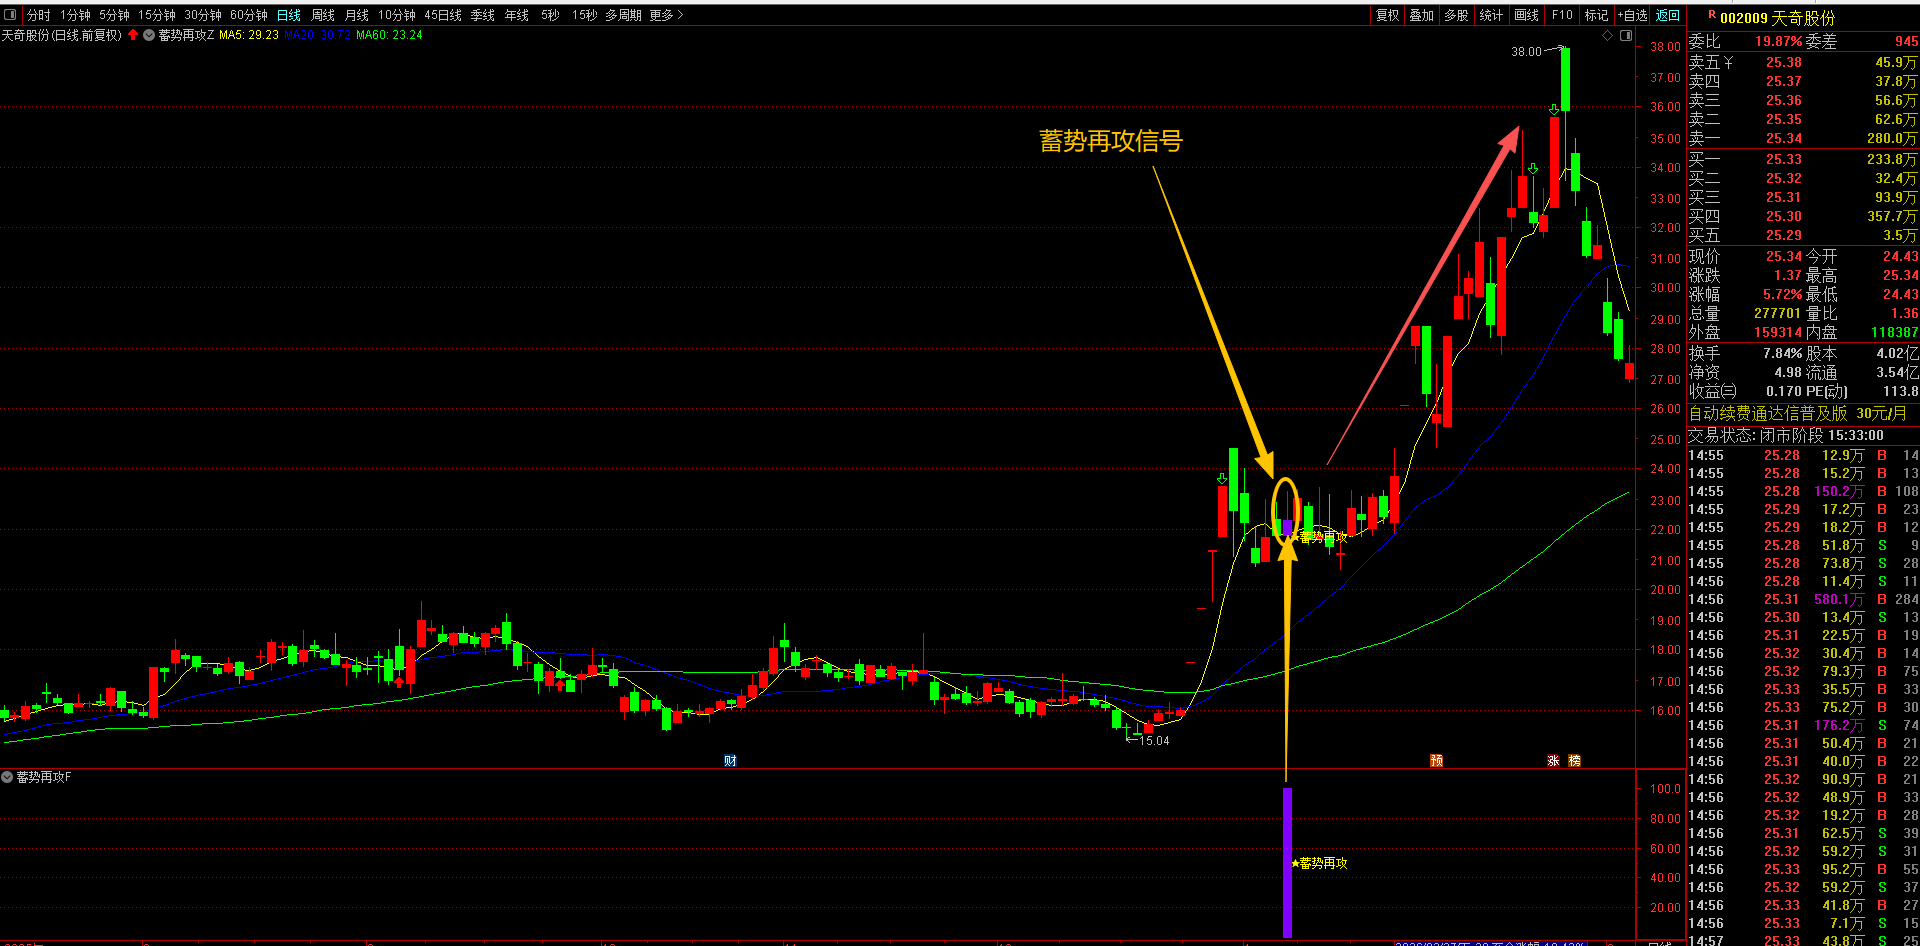Screen dimensions: 1920x946
Task: Click the 15.04 low price label on chart
Action: tap(1154, 741)
